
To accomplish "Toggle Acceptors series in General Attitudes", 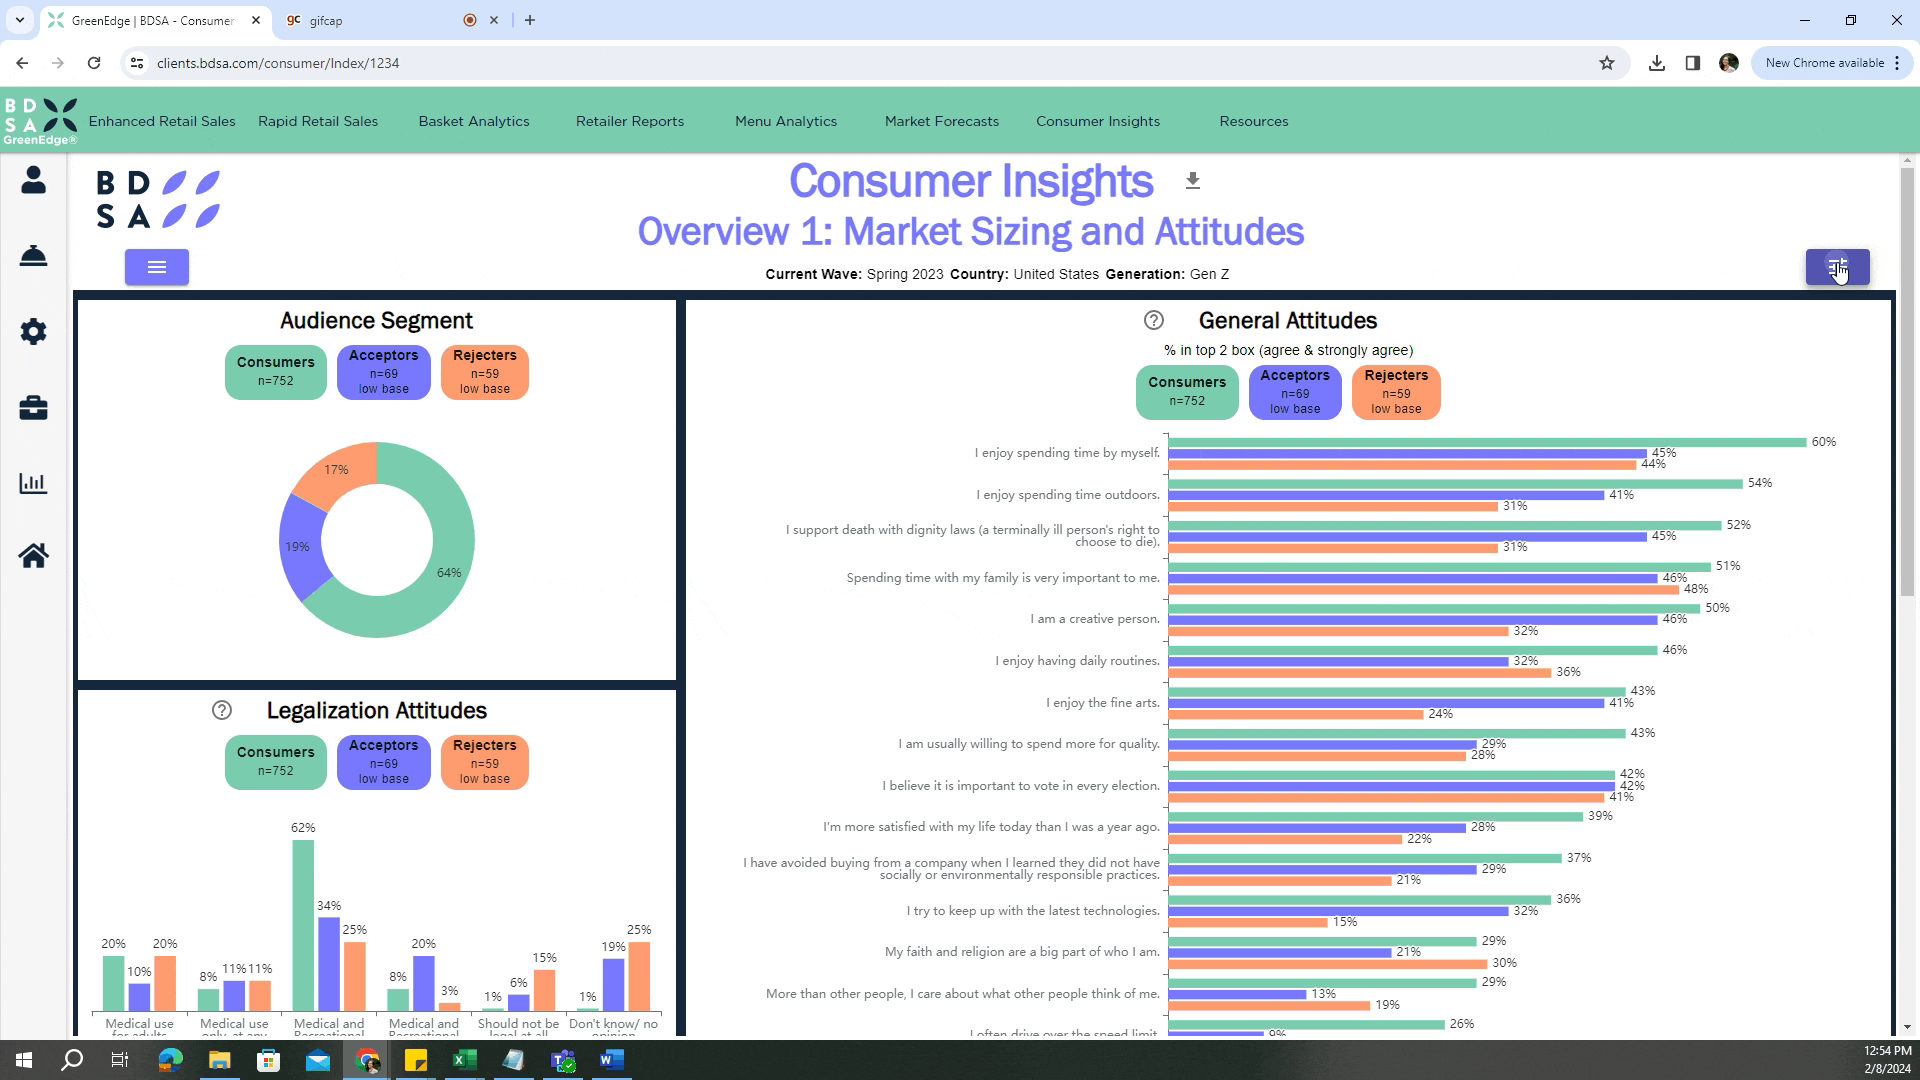I will tap(1294, 391).
